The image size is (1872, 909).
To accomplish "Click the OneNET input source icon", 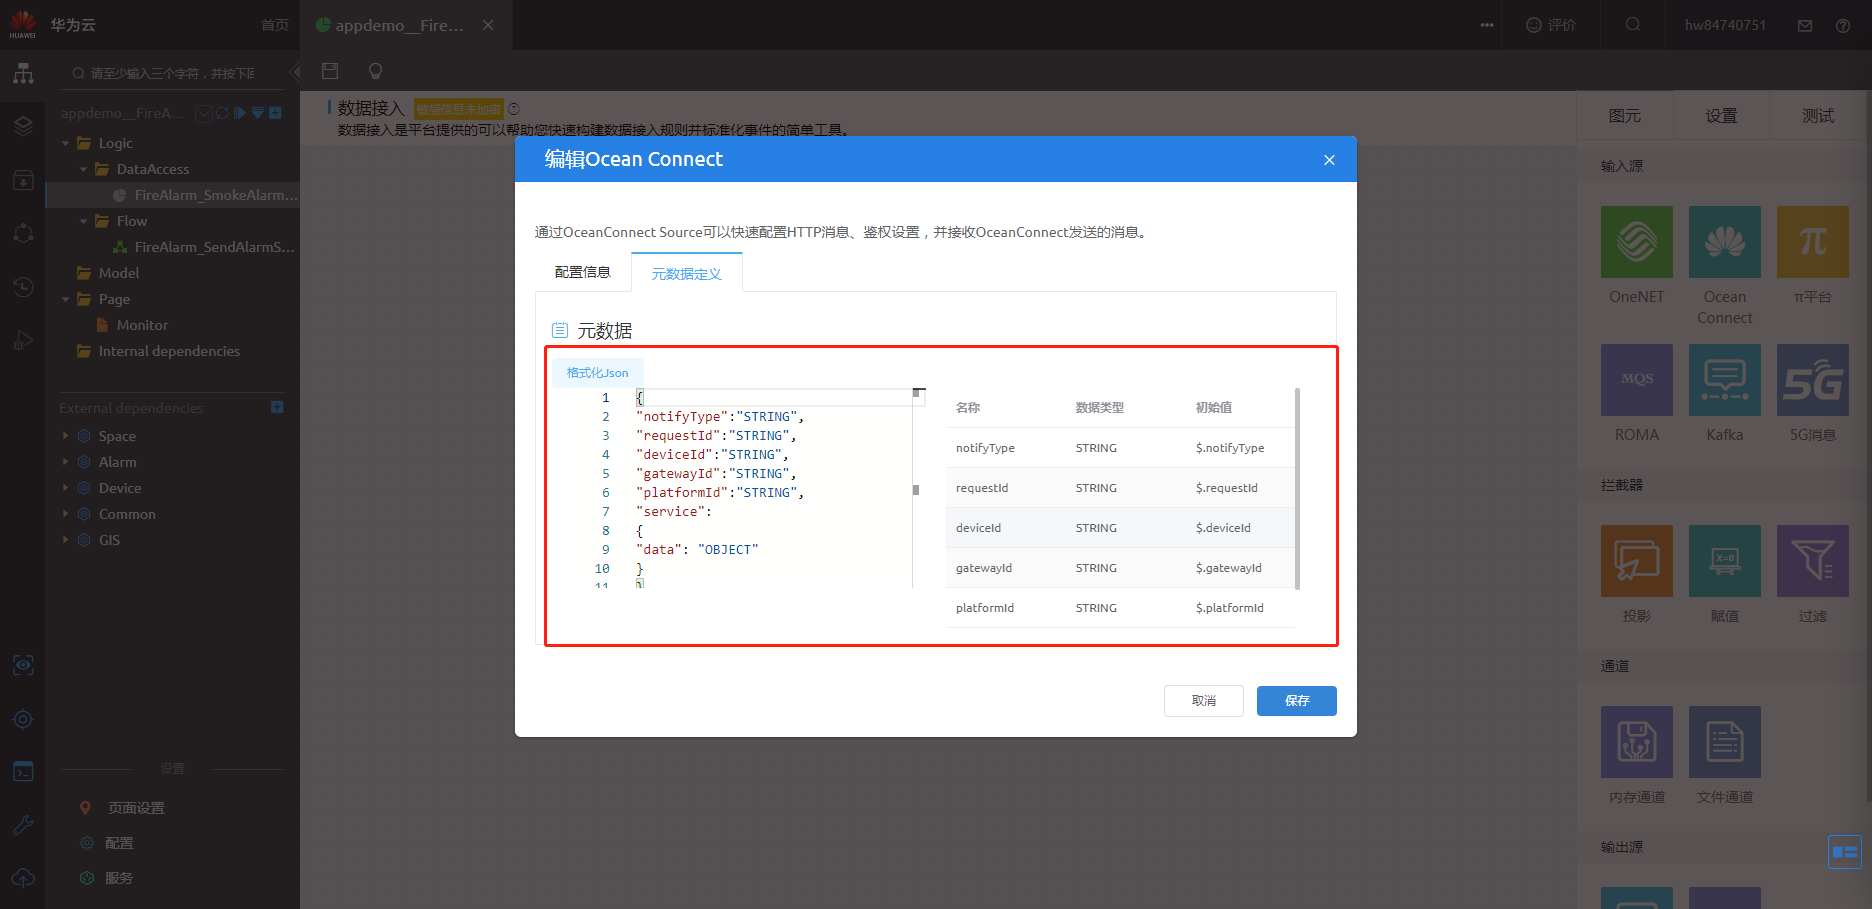I will tap(1637, 242).
